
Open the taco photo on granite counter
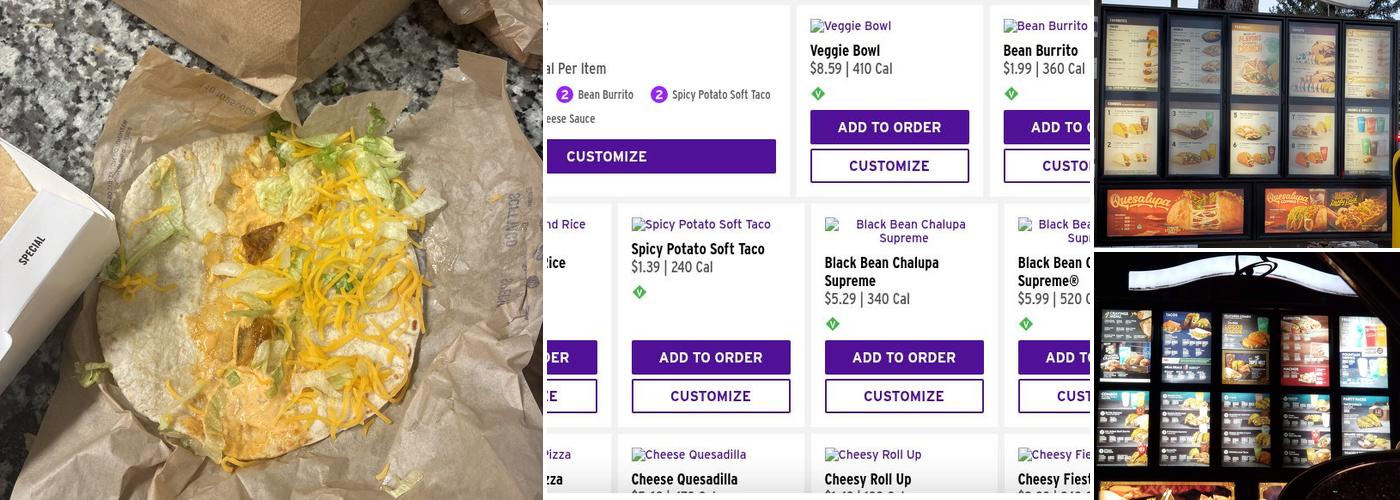271,250
